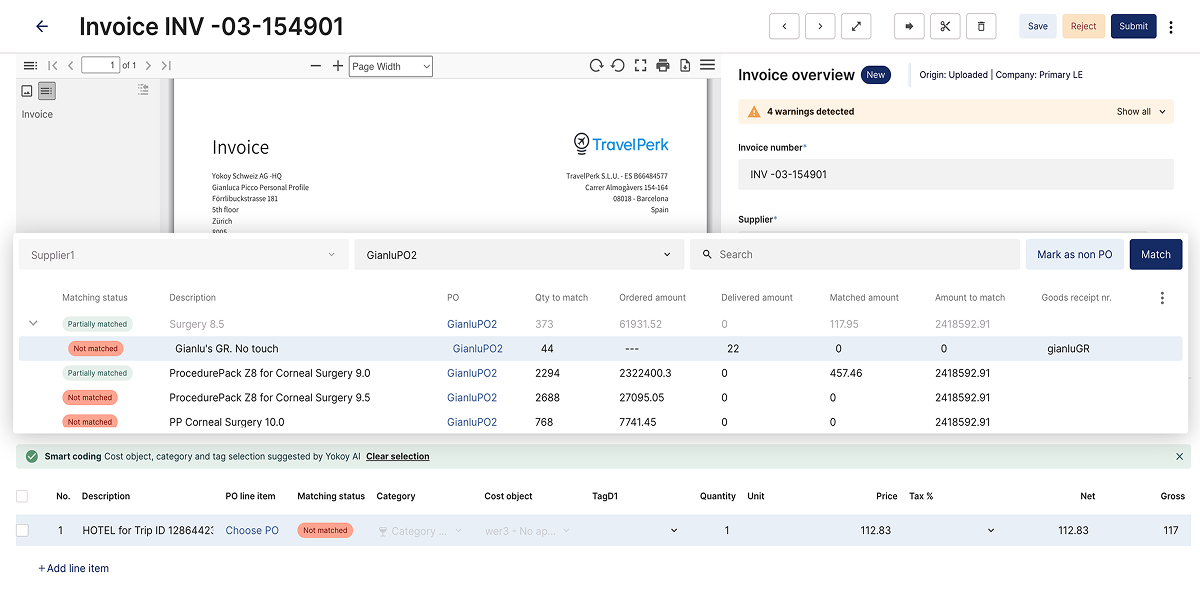The image size is (1200, 589).
Task: Click the Match button
Action: pyautogui.click(x=1155, y=254)
